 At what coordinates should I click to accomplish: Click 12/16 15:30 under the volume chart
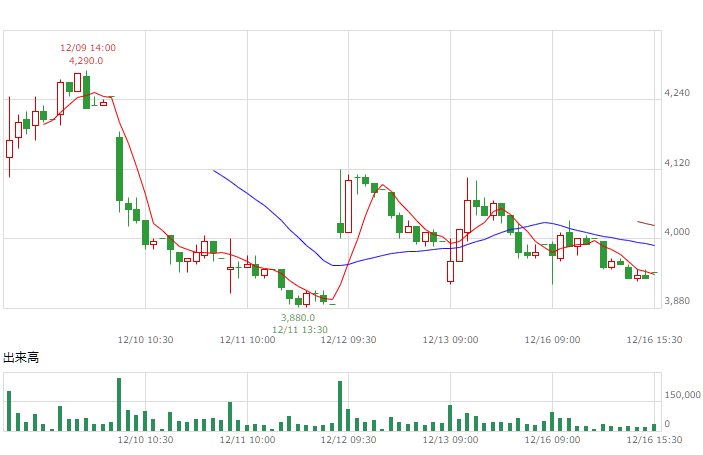(x=655, y=439)
